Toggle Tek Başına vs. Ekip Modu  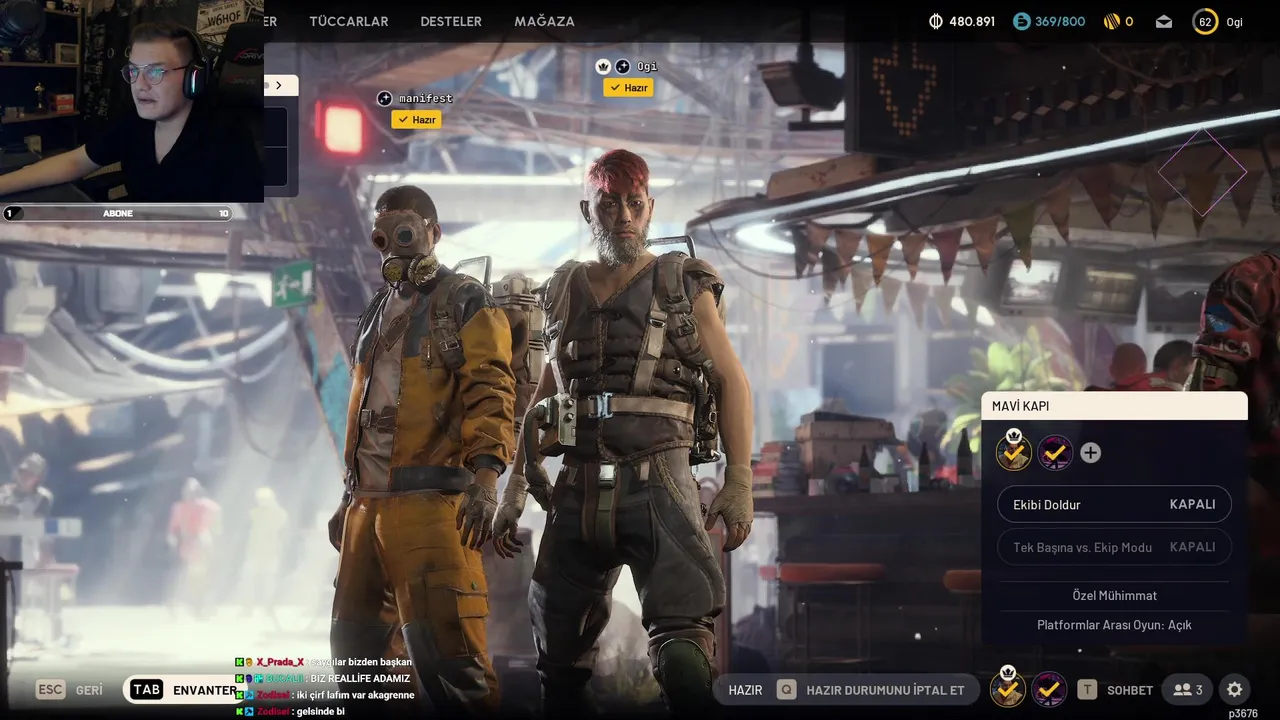click(1114, 547)
